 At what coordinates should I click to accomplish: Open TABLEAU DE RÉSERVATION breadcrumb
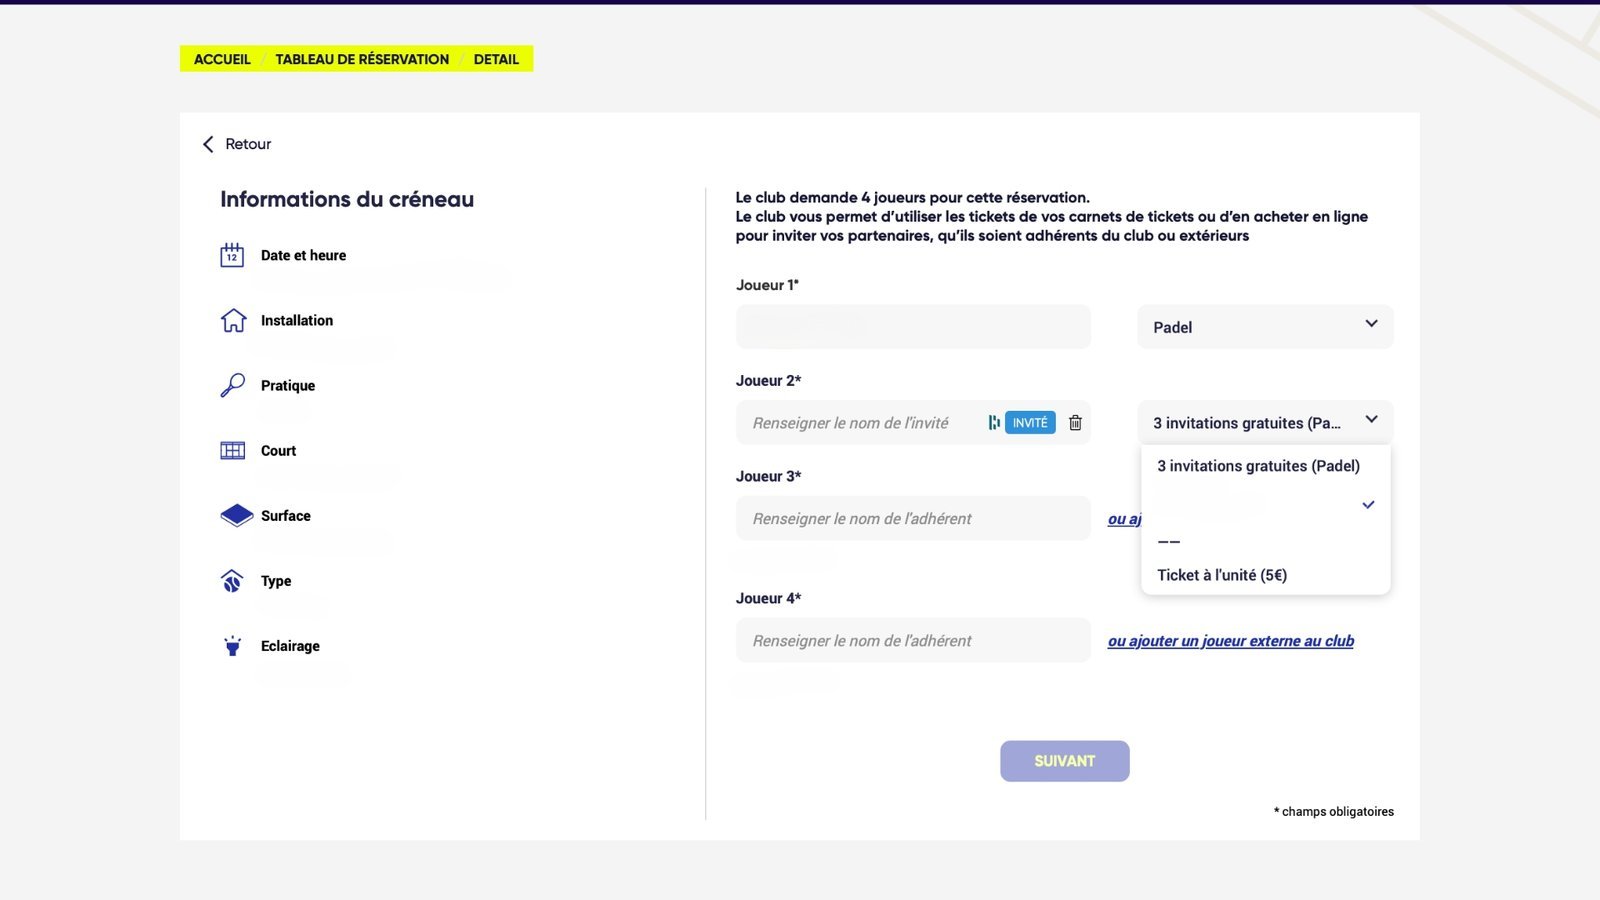point(362,59)
